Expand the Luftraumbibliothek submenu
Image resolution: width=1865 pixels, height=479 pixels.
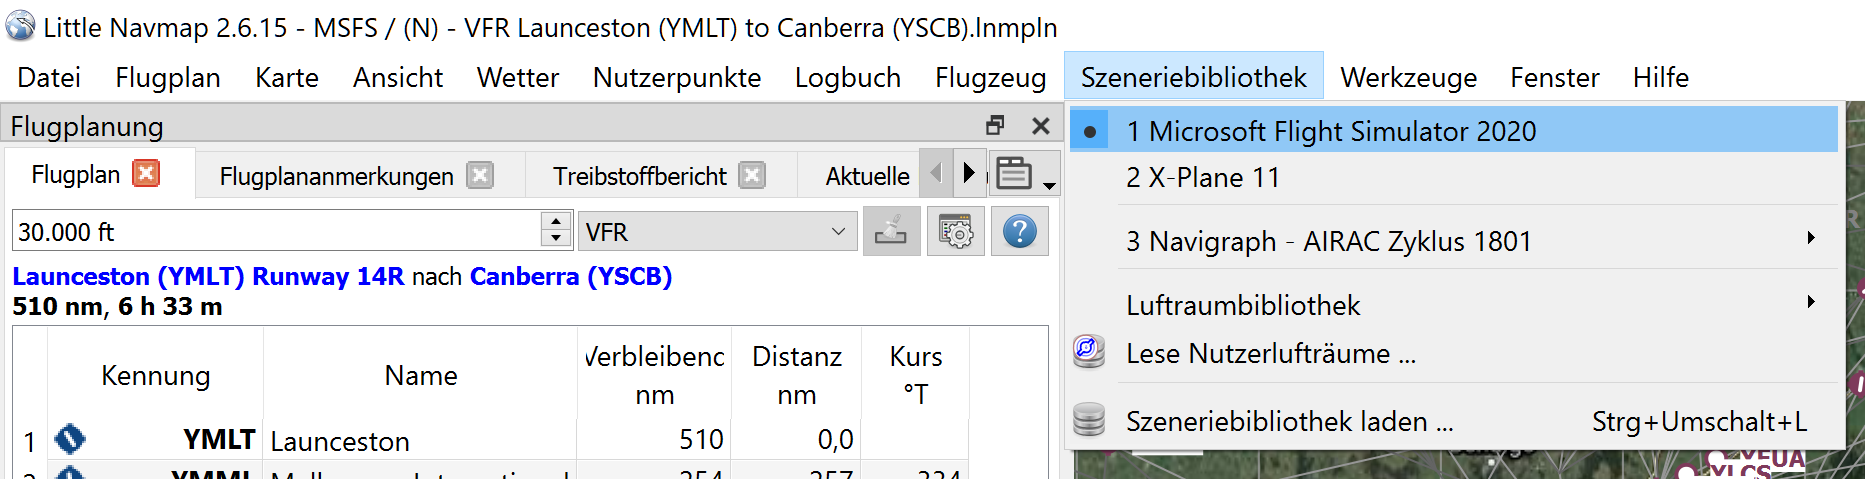(x=1454, y=305)
